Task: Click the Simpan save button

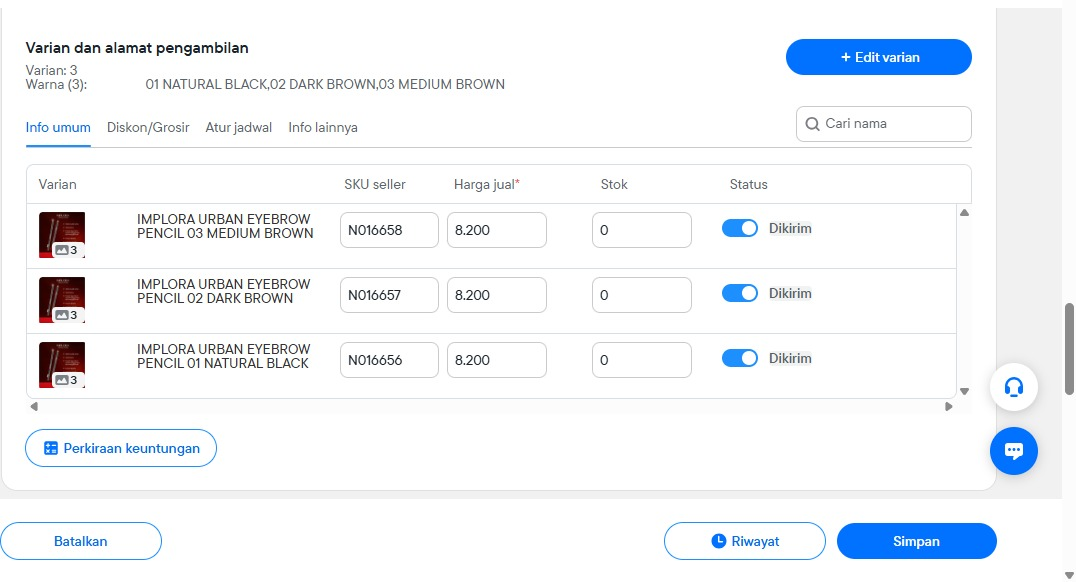Action: click(x=917, y=541)
